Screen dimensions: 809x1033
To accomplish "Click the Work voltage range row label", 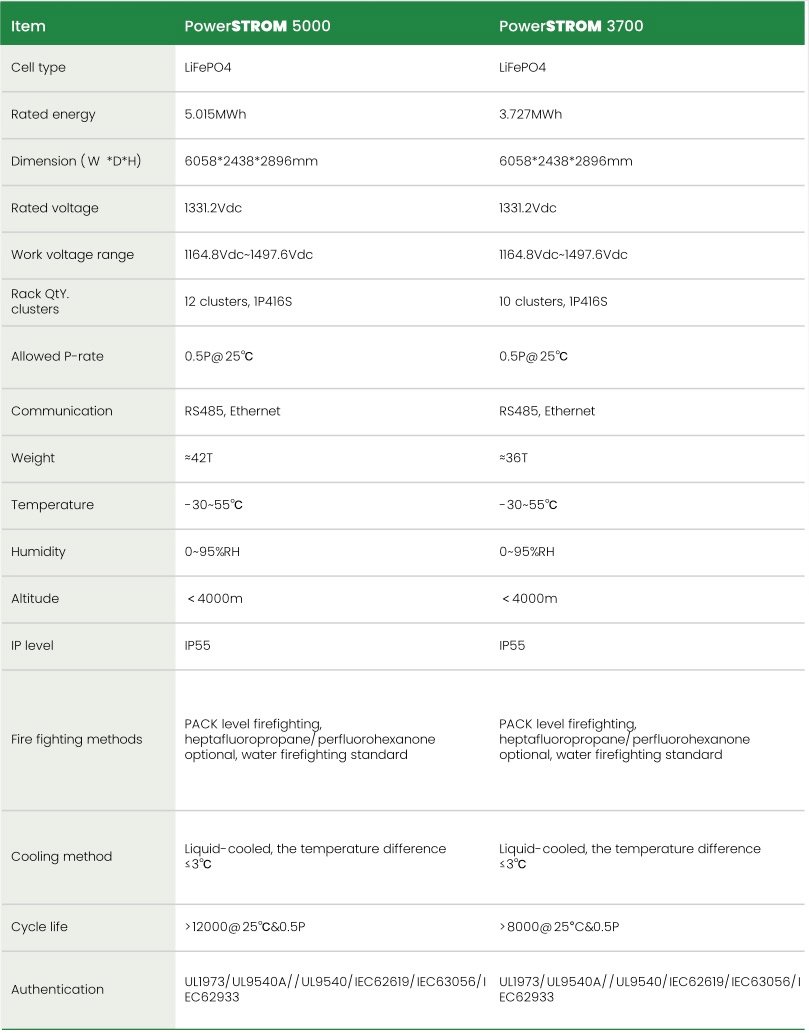I will click(x=72, y=255).
